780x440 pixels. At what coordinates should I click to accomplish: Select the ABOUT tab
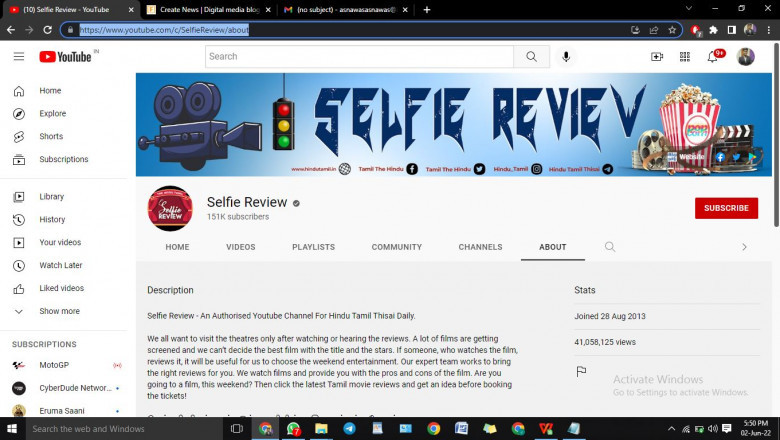coord(553,247)
